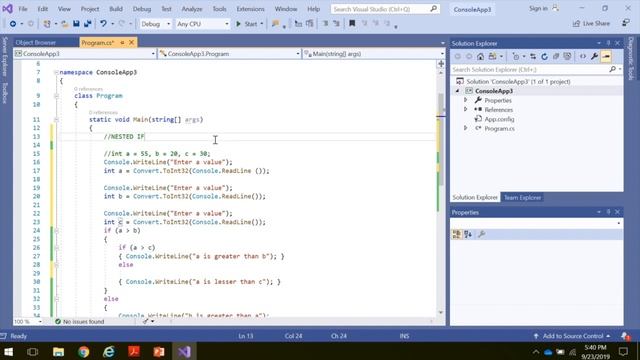Viewport: 640px width, 360px height.
Task: Click the wrench Properties icon in Solution Explorer toolbar
Action: (594, 56)
